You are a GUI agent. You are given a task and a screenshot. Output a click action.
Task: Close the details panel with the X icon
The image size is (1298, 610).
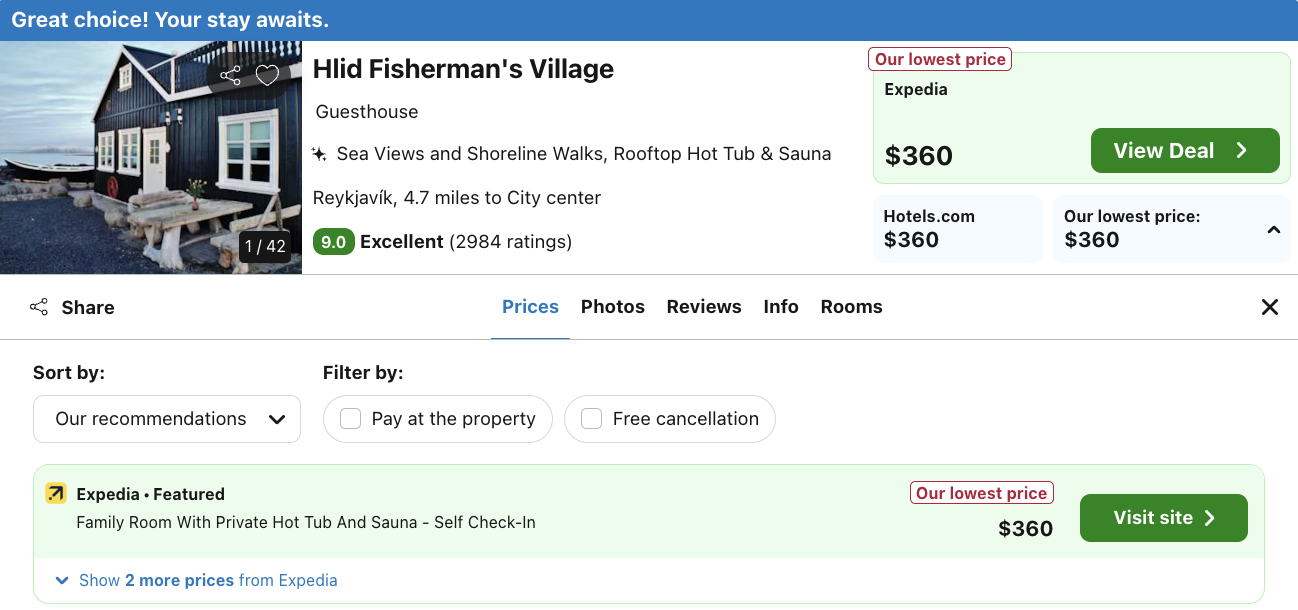[1270, 307]
